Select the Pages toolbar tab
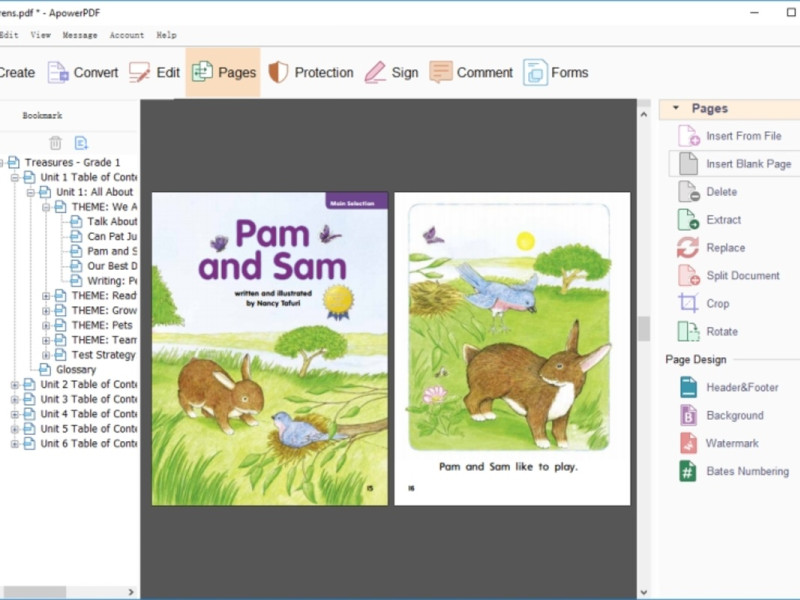 (223, 72)
